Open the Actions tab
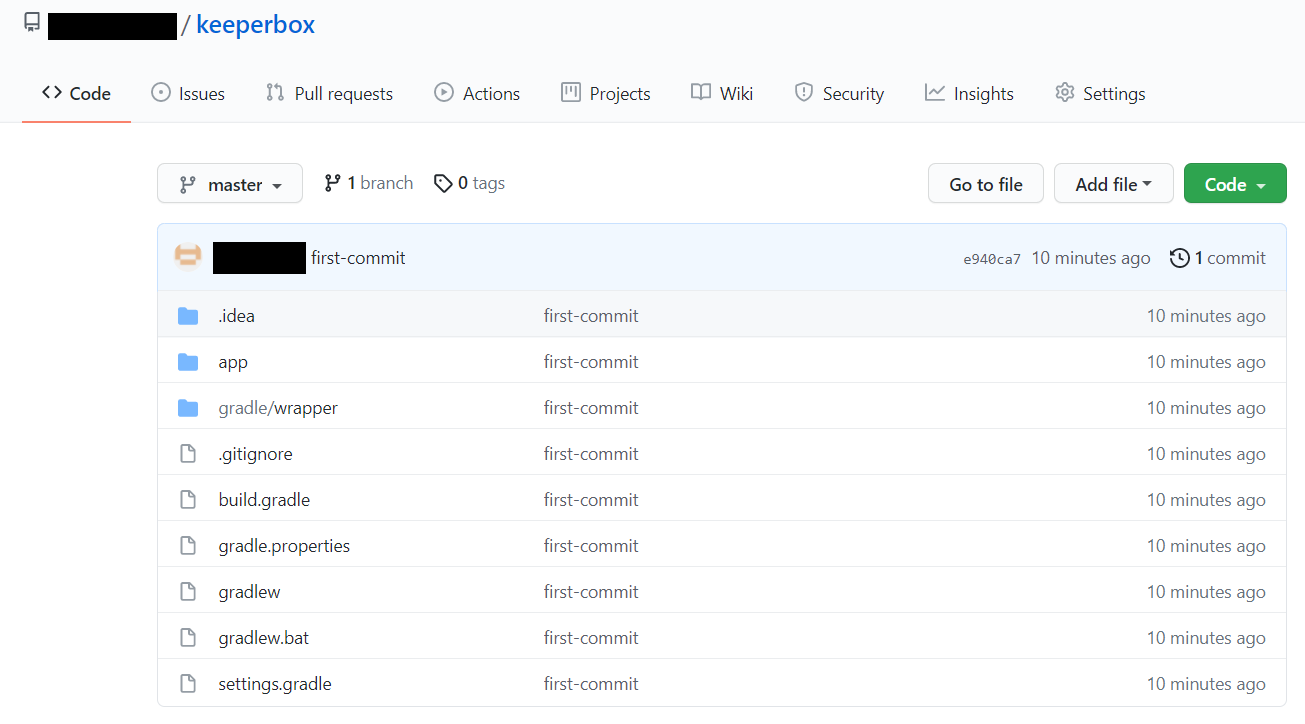Viewport: 1305px width, 724px height. [x=477, y=93]
